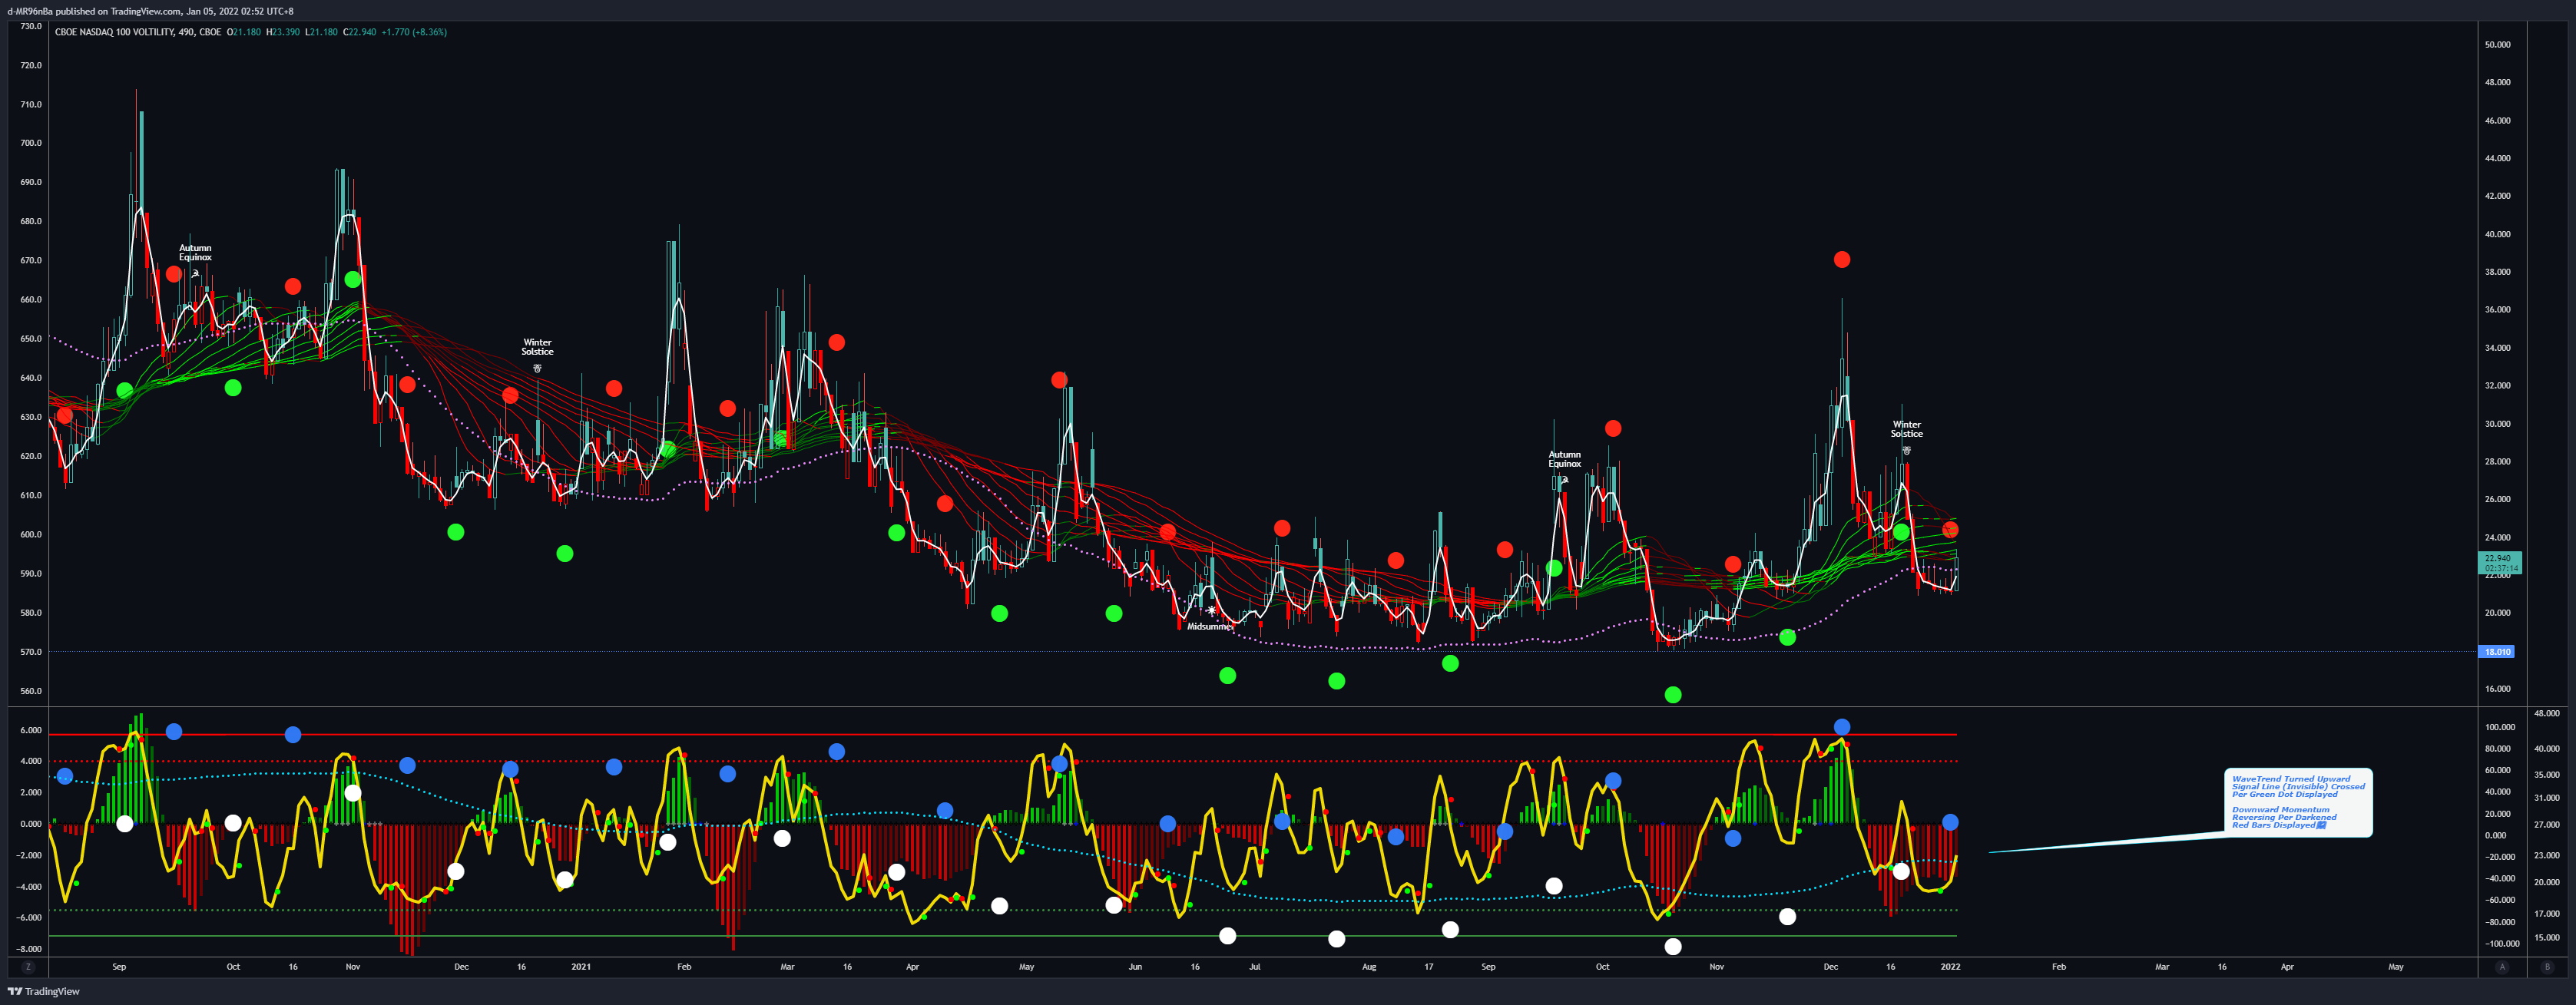Click the 2021 label on time axis
Image resolution: width=2576 pixels, height=1005 pixels.
point(581,967)
